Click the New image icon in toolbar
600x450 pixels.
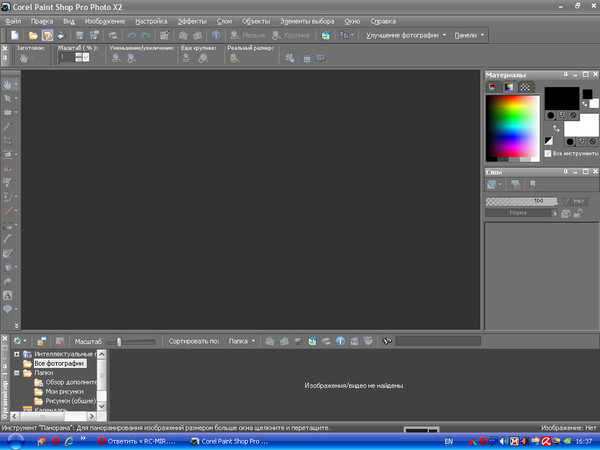point(15,35)
